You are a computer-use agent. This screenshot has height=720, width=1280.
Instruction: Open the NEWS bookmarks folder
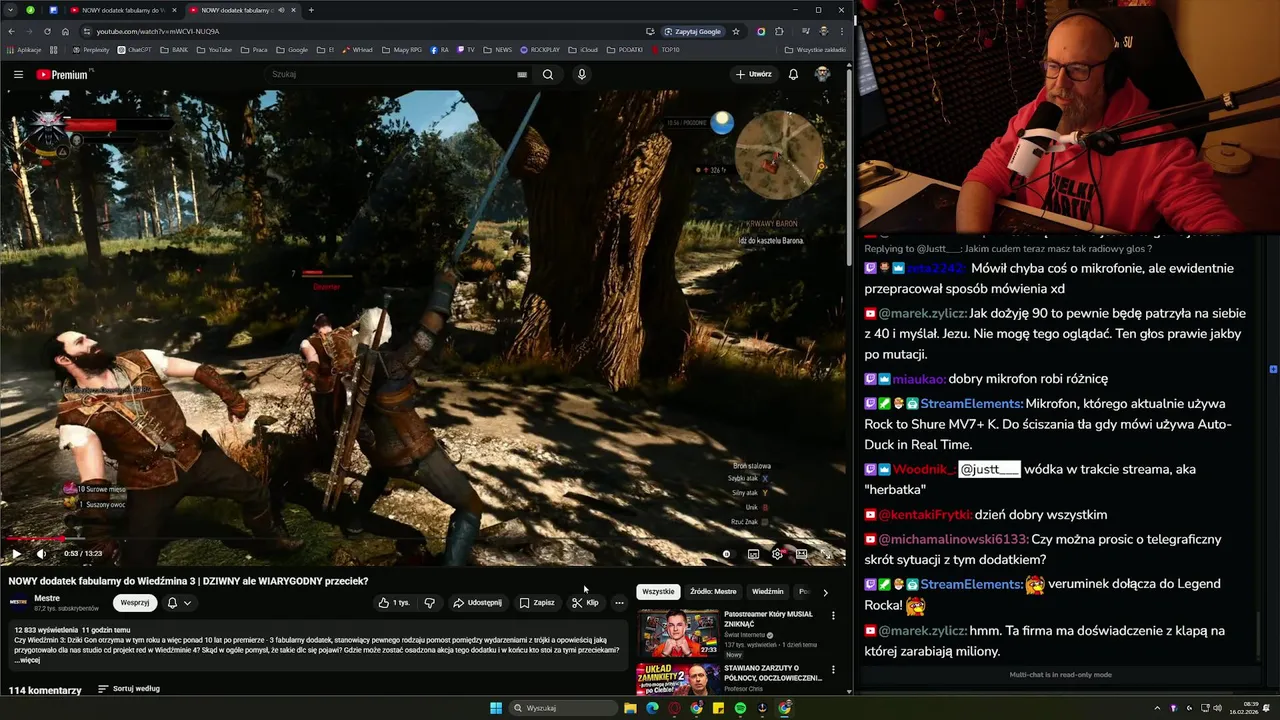pyautogui.click(x=498, y=49)
